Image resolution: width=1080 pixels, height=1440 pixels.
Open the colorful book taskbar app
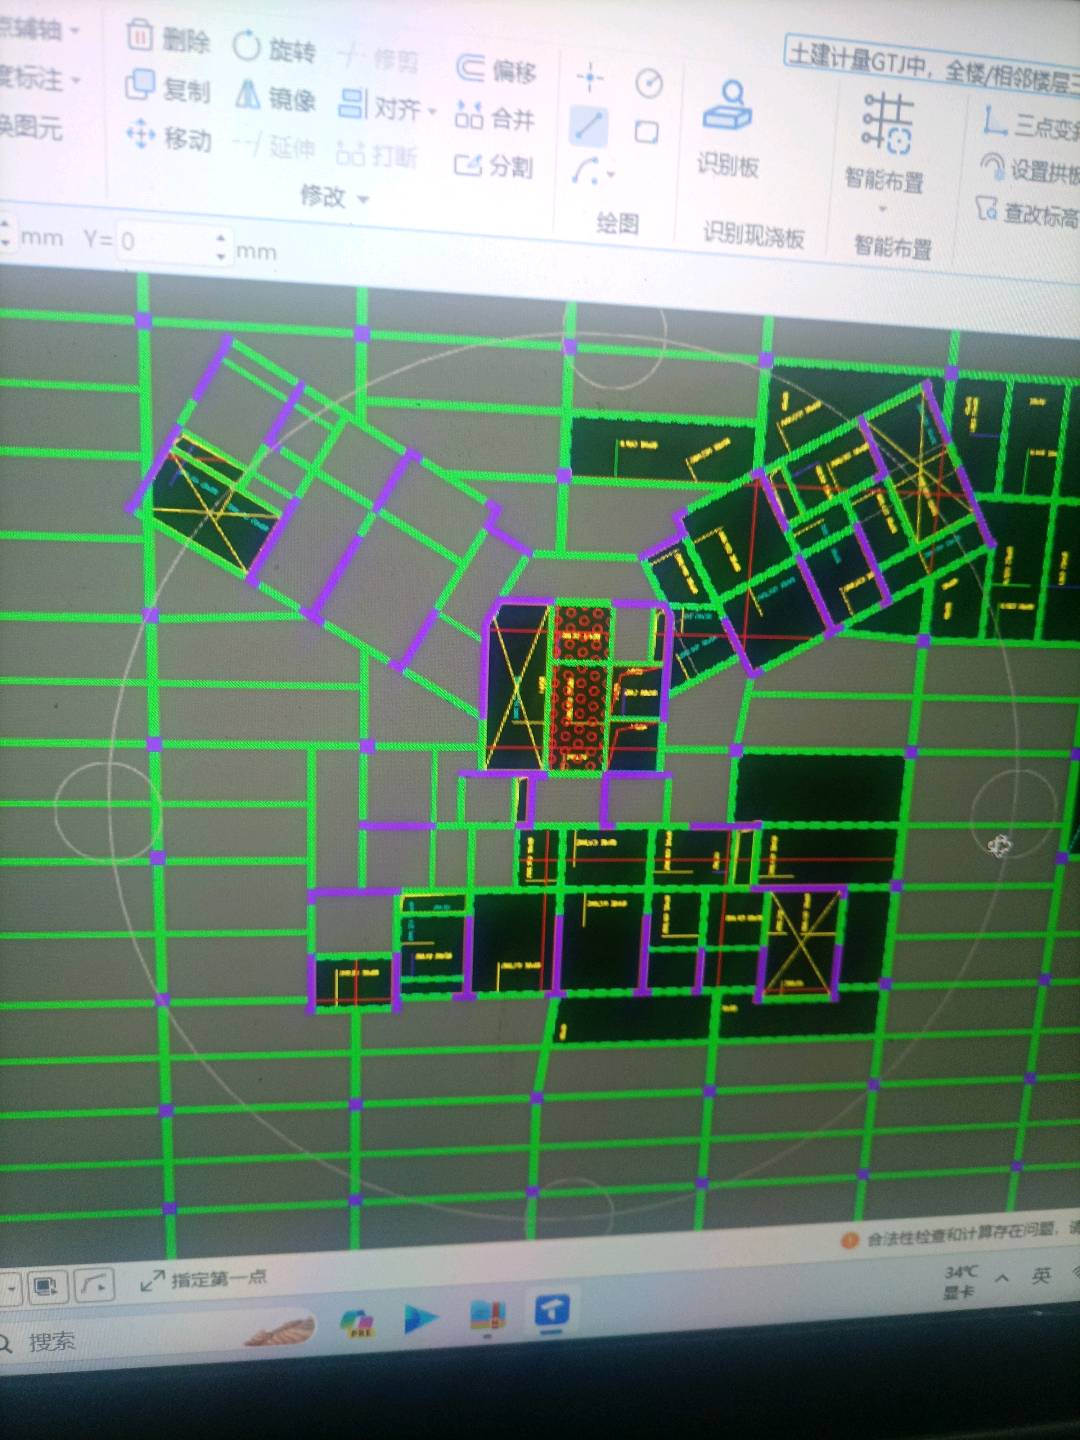pos(488,1315)
